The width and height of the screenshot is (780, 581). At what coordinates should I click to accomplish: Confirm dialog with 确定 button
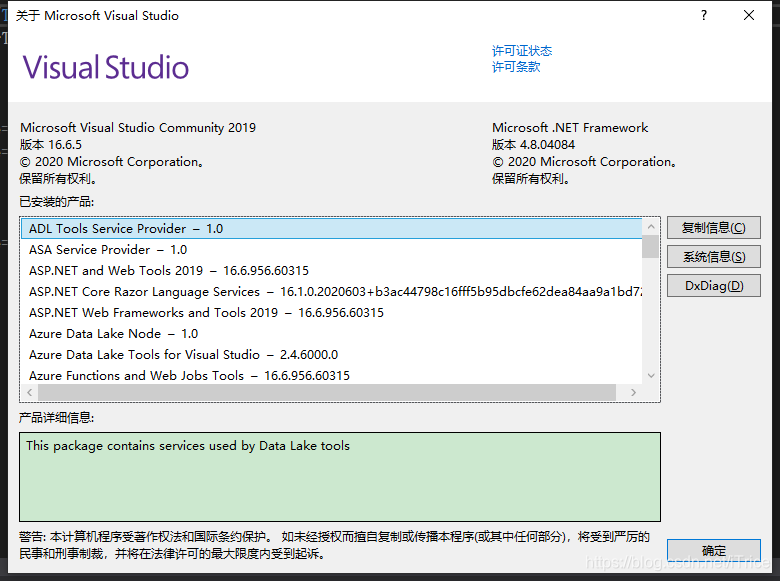713,551
